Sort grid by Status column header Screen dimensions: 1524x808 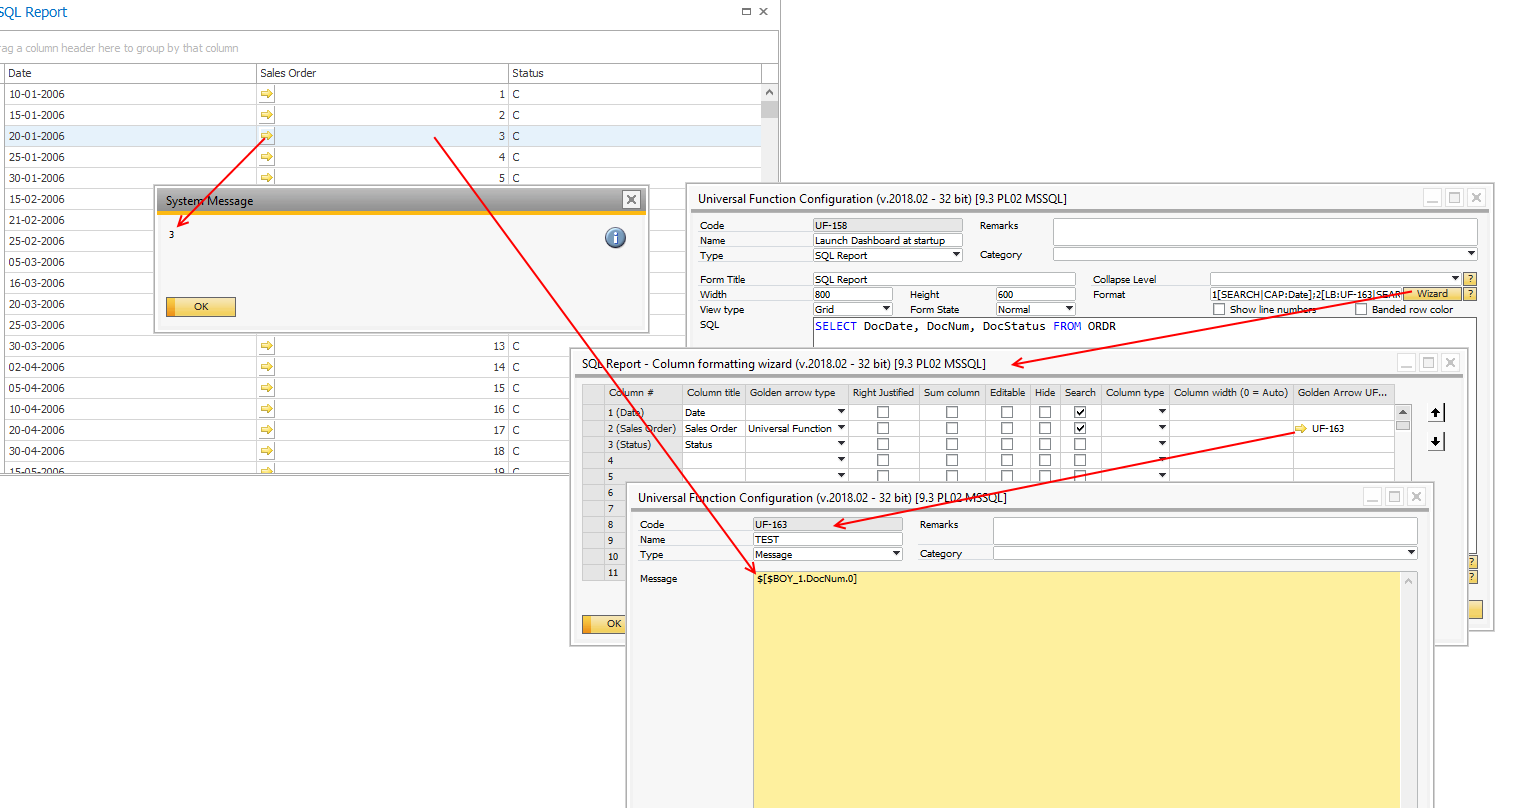pyautogui.click(x=635, y=73)
